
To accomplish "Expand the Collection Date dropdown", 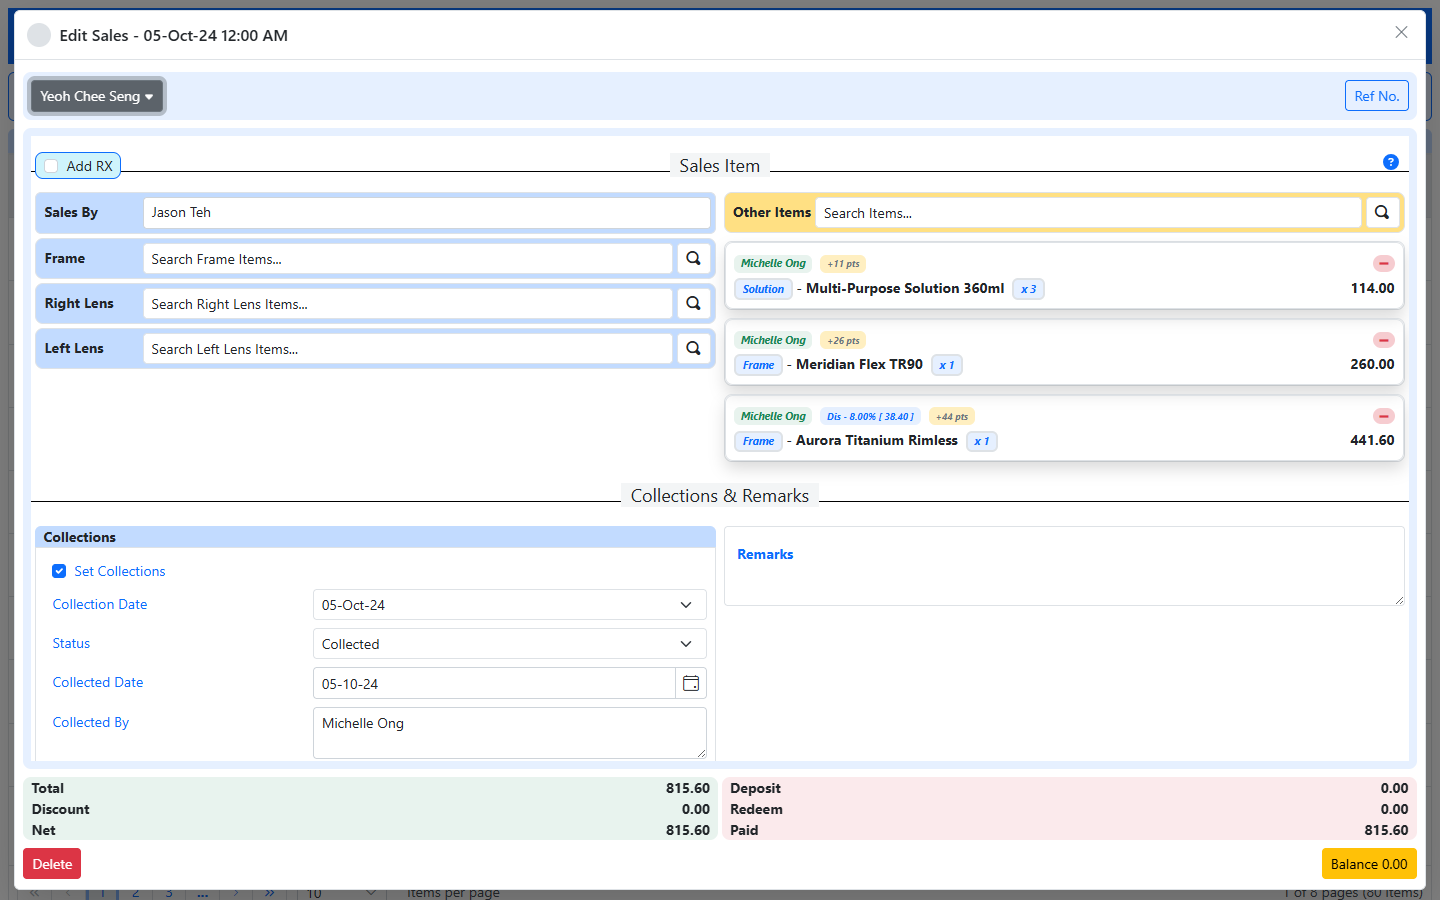I will click(510, 605).
